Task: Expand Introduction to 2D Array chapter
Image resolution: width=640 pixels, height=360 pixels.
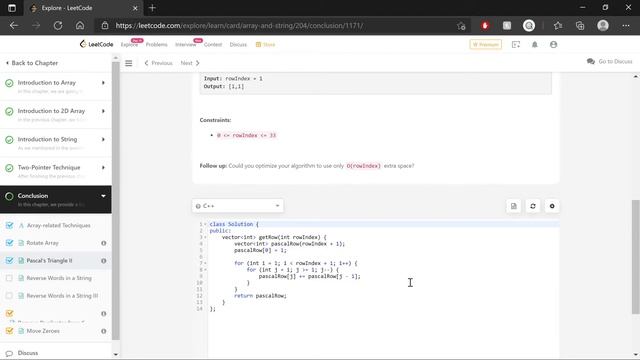Action: pyautogui.click(x=103, y=111)
